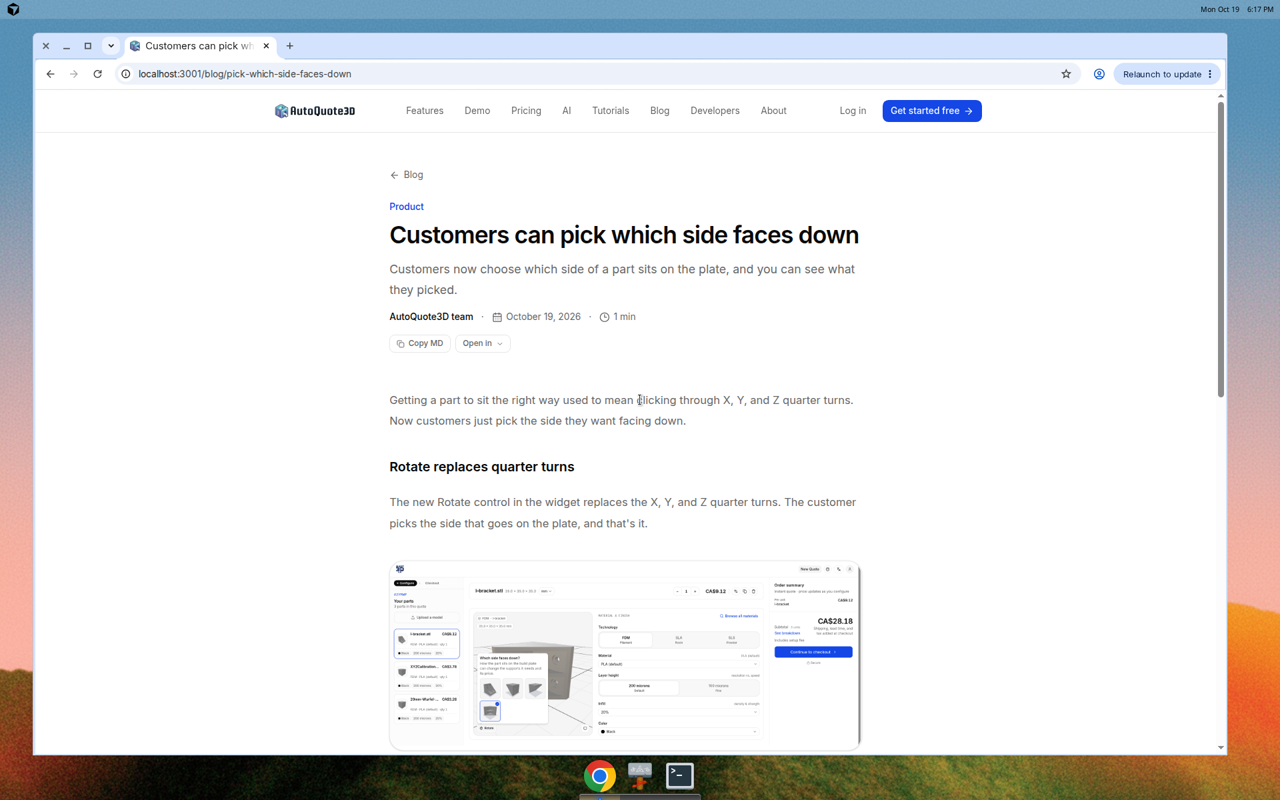Click Relaunch to update button

click(x=1161, y=74)
